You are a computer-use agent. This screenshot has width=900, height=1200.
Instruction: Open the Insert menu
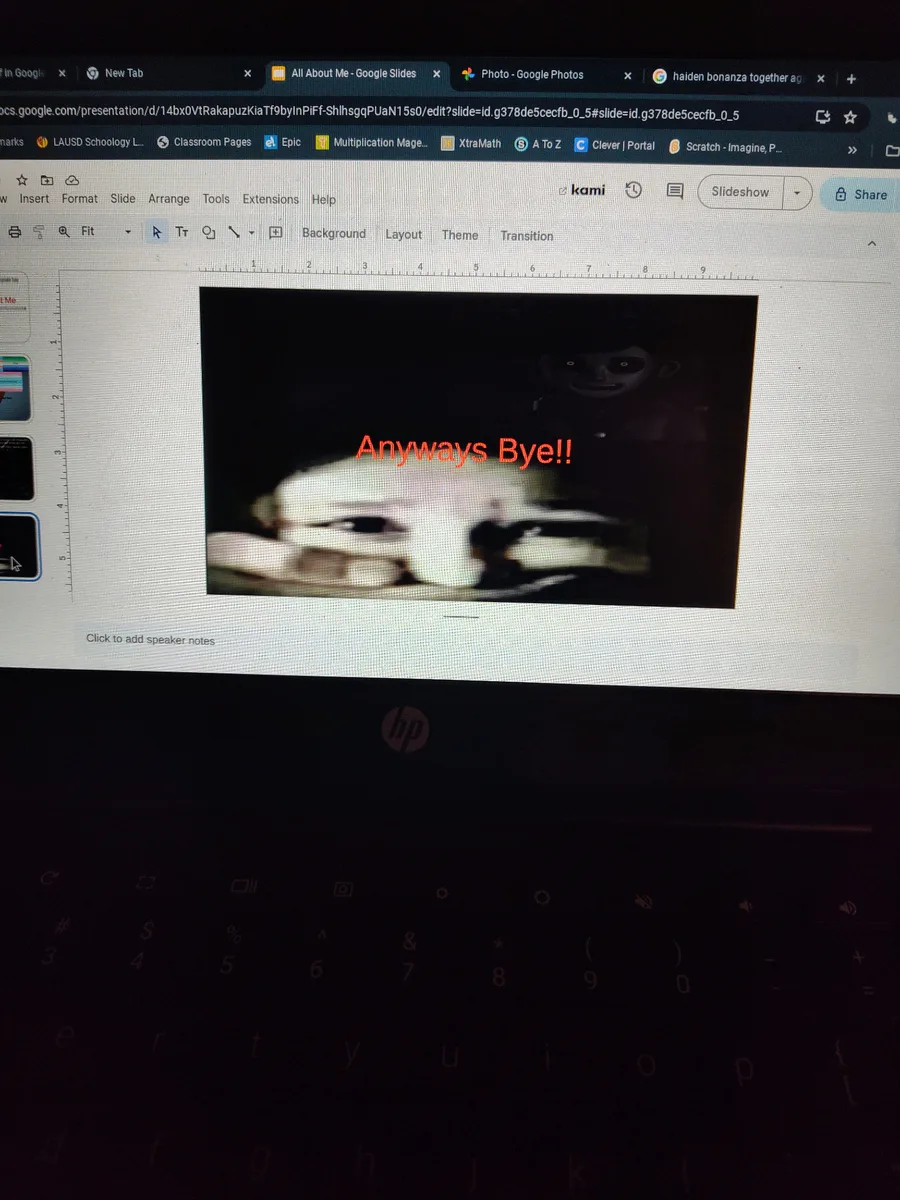(x=34, y=199)
